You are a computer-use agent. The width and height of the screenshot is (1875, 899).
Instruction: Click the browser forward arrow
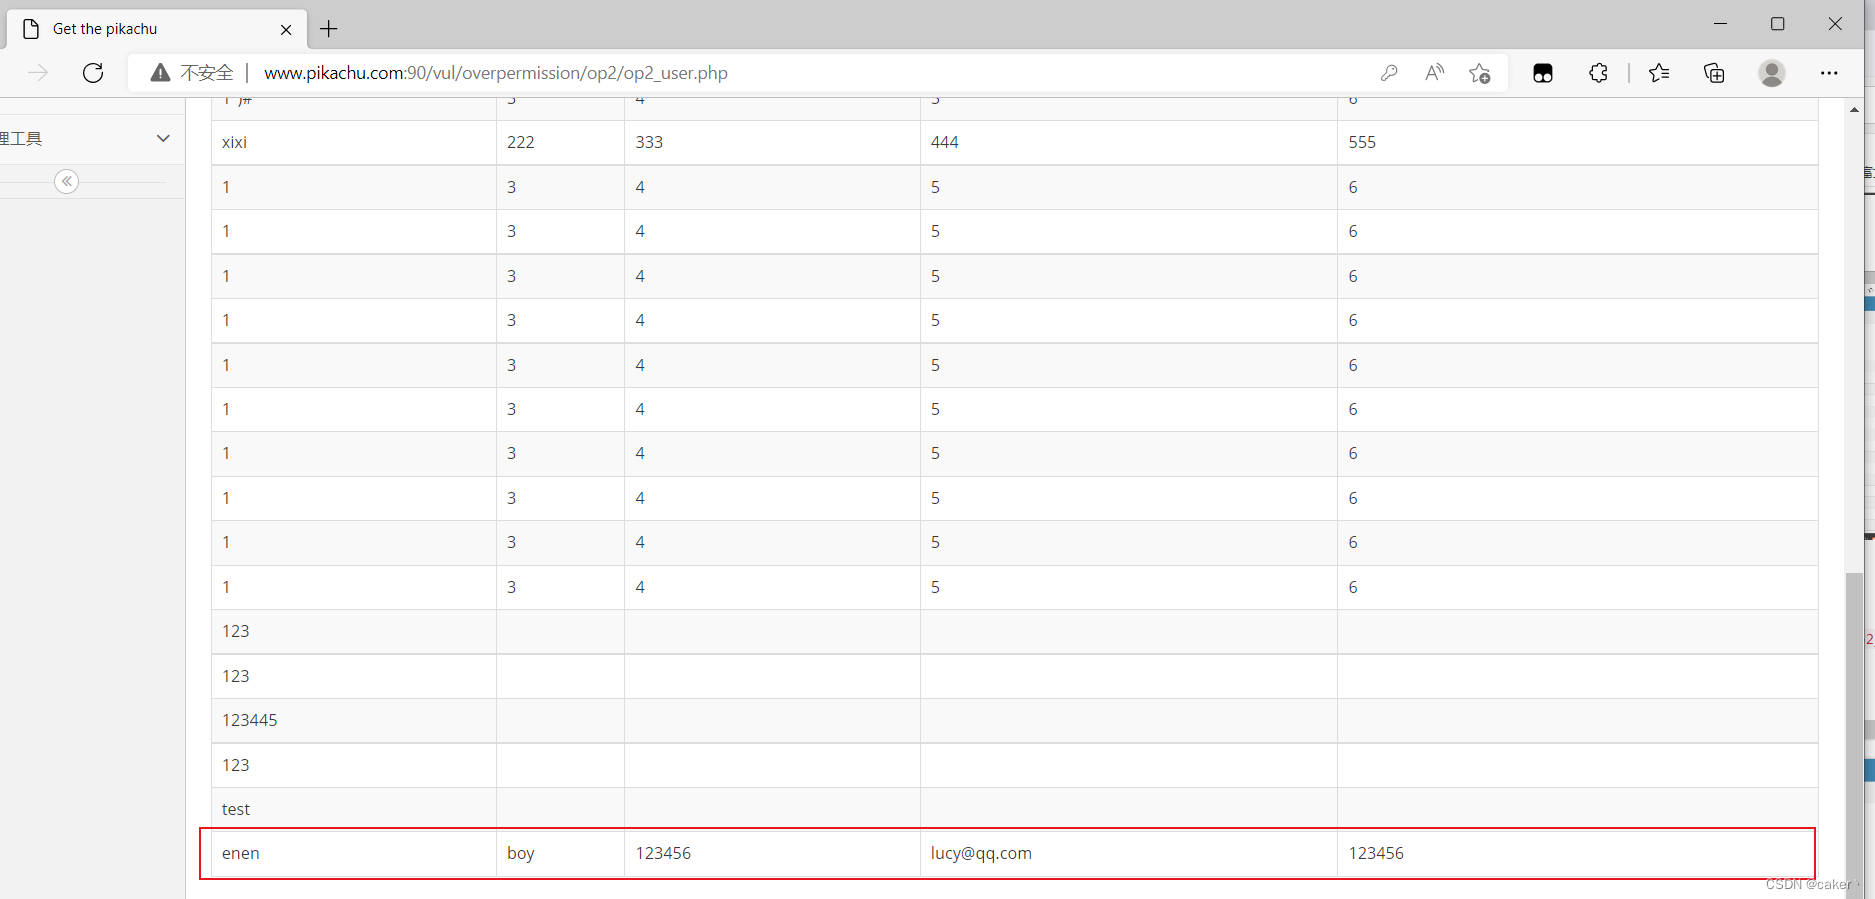[38, 73]
